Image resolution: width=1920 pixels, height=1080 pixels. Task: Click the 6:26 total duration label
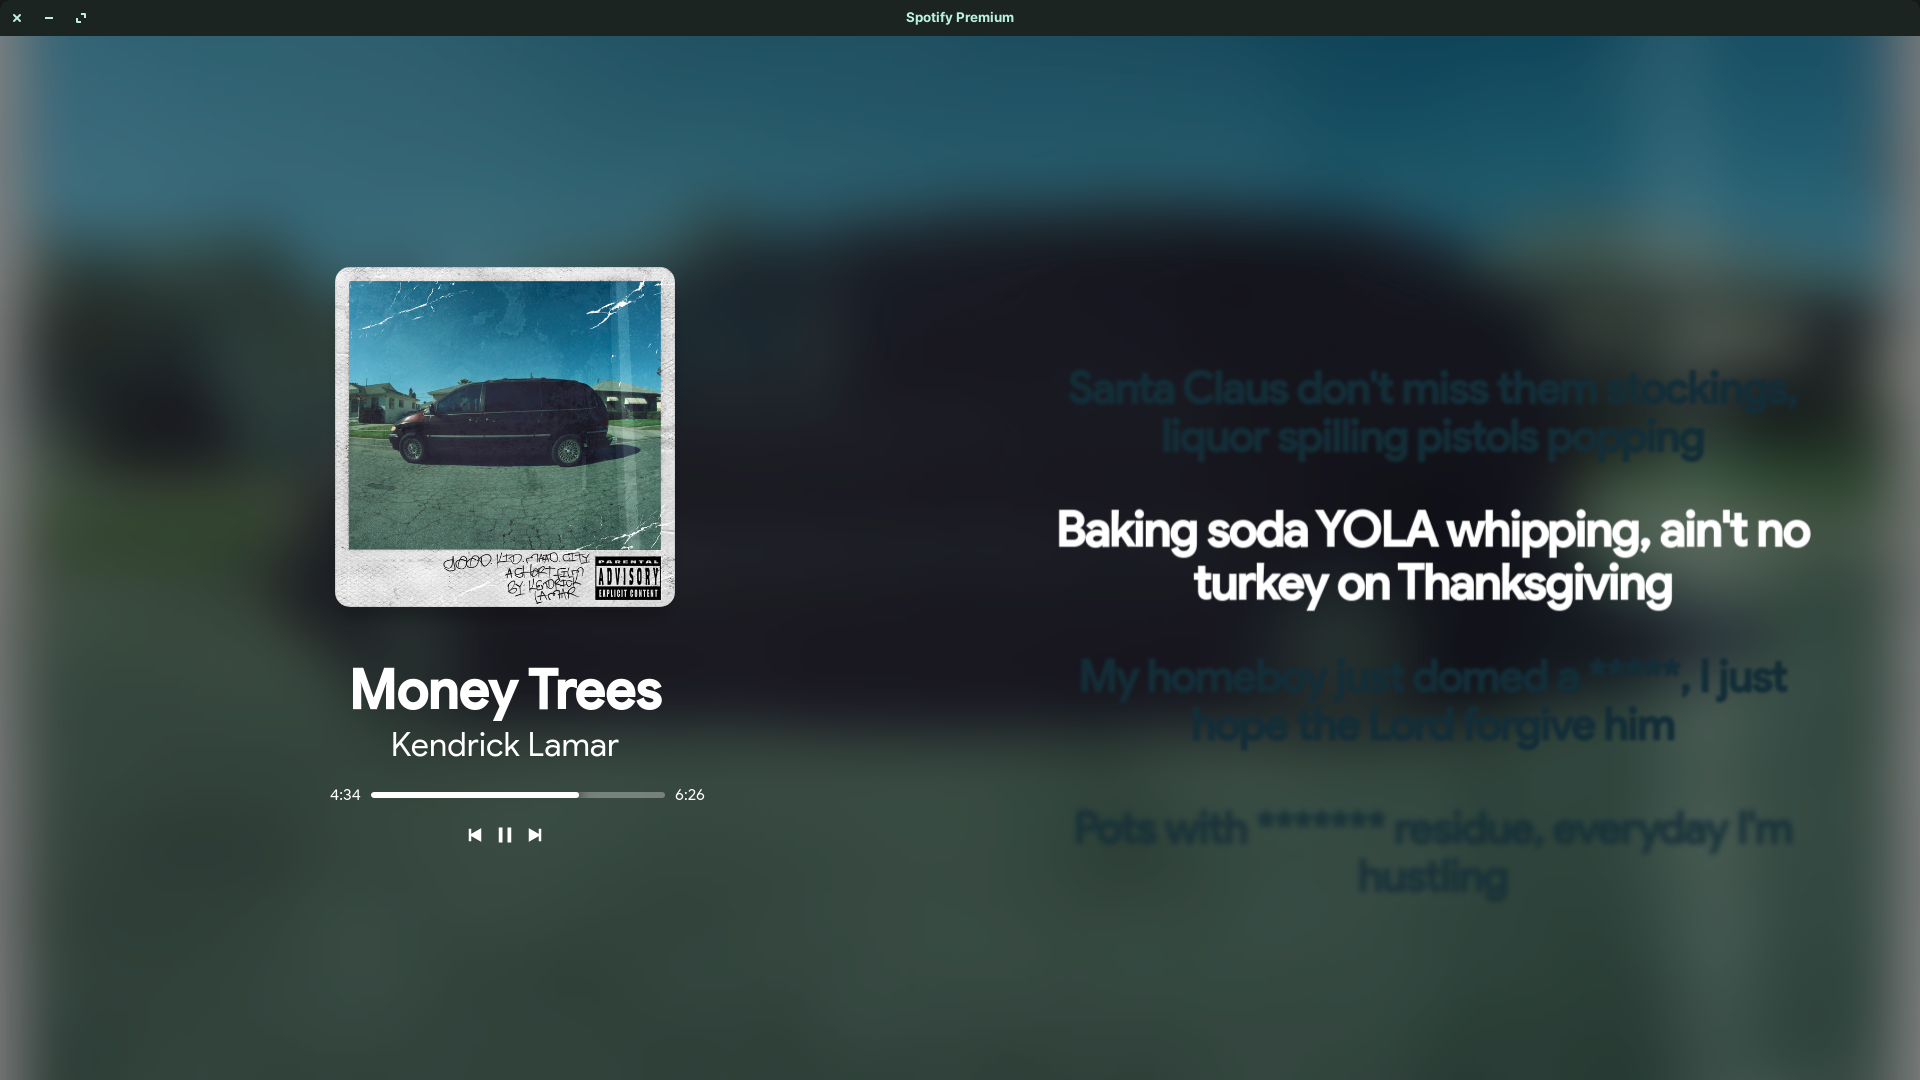point(690,795)
